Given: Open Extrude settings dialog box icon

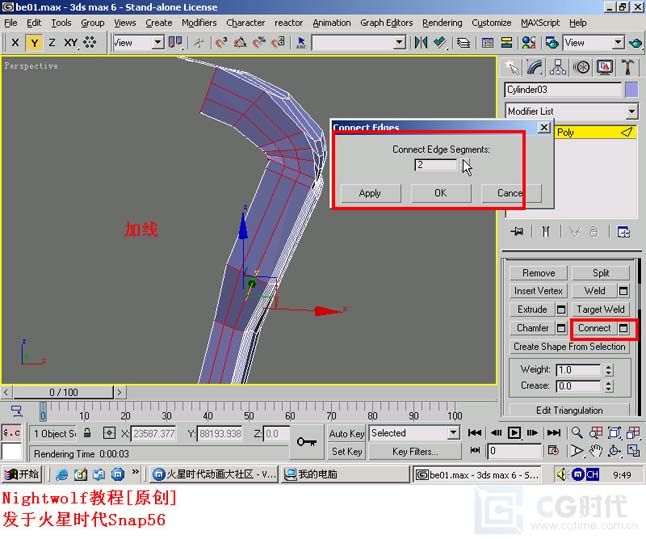Looking at the screenshot, I should point(561,309).
